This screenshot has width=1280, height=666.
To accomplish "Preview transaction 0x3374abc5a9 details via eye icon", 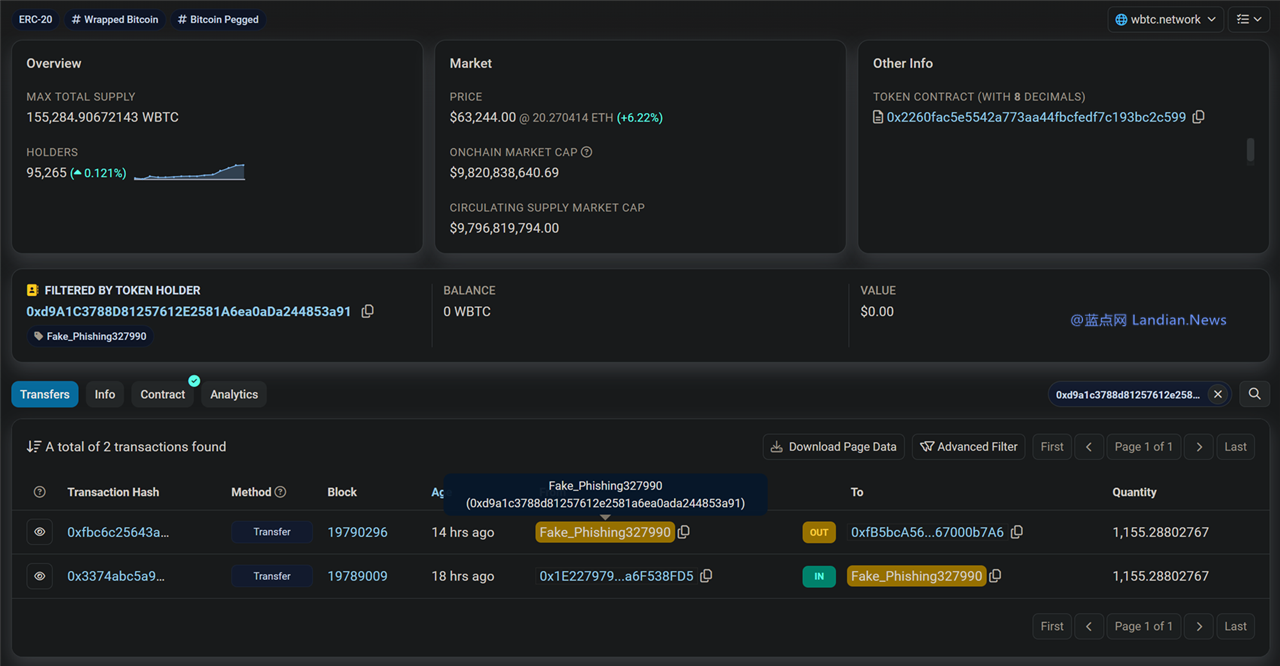I will (x=40, y=576).
